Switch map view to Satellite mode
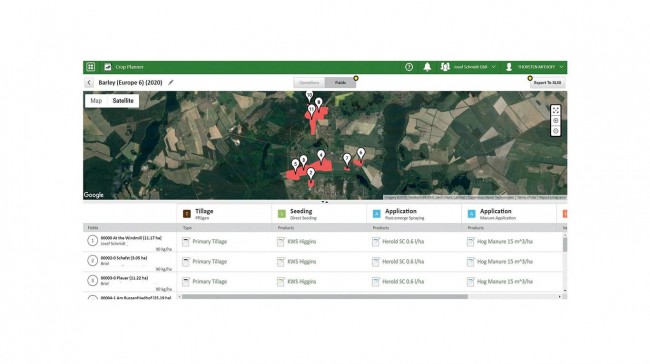 tap(123, 101)
